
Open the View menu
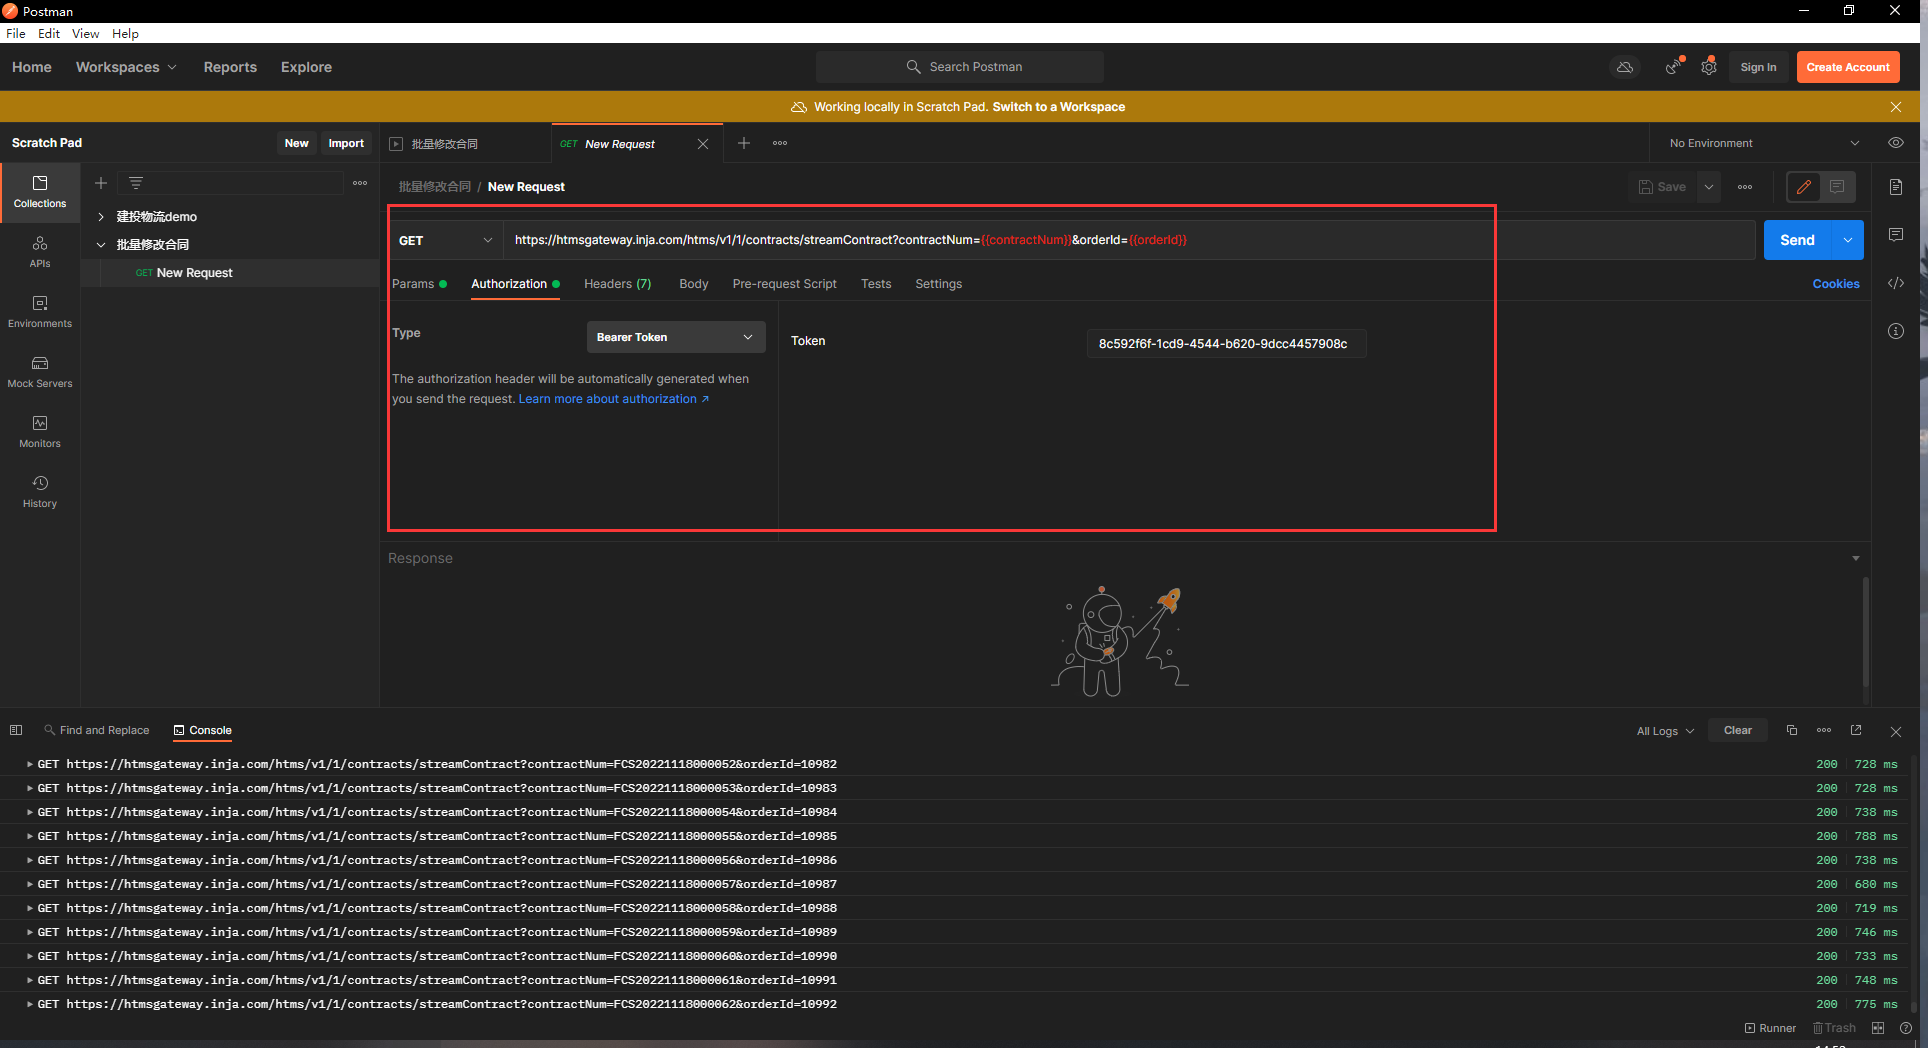point(85,33)
